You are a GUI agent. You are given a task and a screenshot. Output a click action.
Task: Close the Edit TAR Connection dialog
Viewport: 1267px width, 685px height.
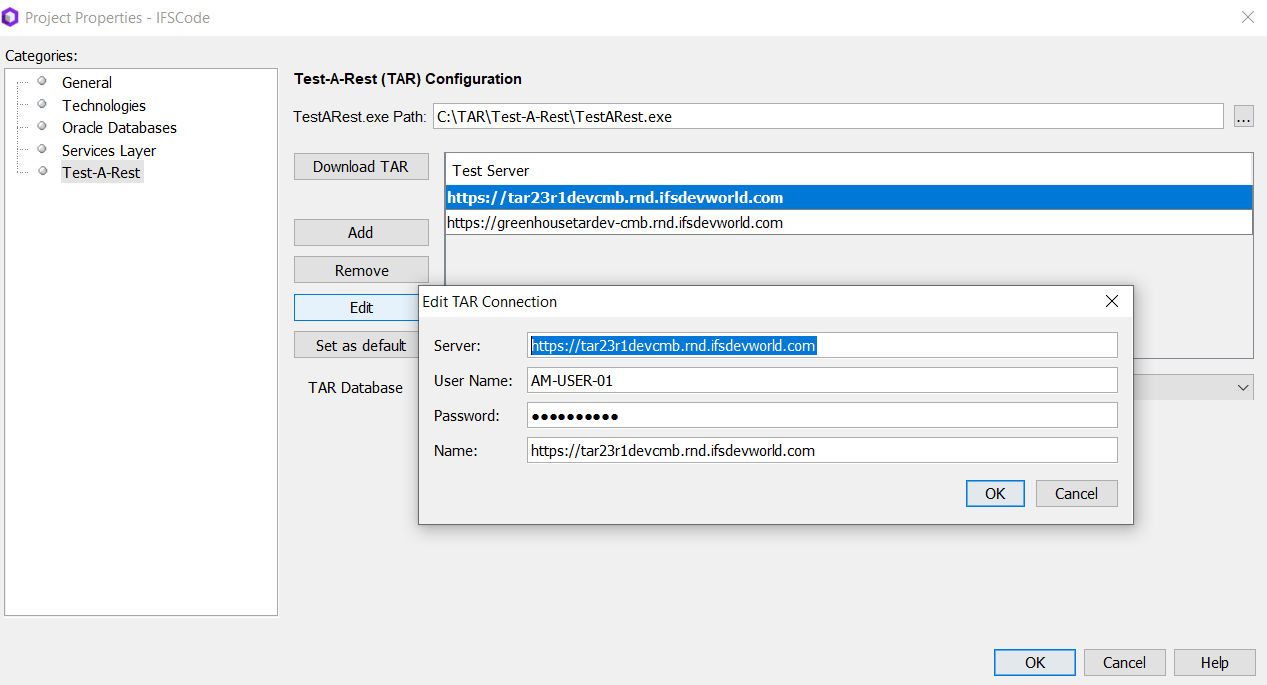[x=1111, y=301]
